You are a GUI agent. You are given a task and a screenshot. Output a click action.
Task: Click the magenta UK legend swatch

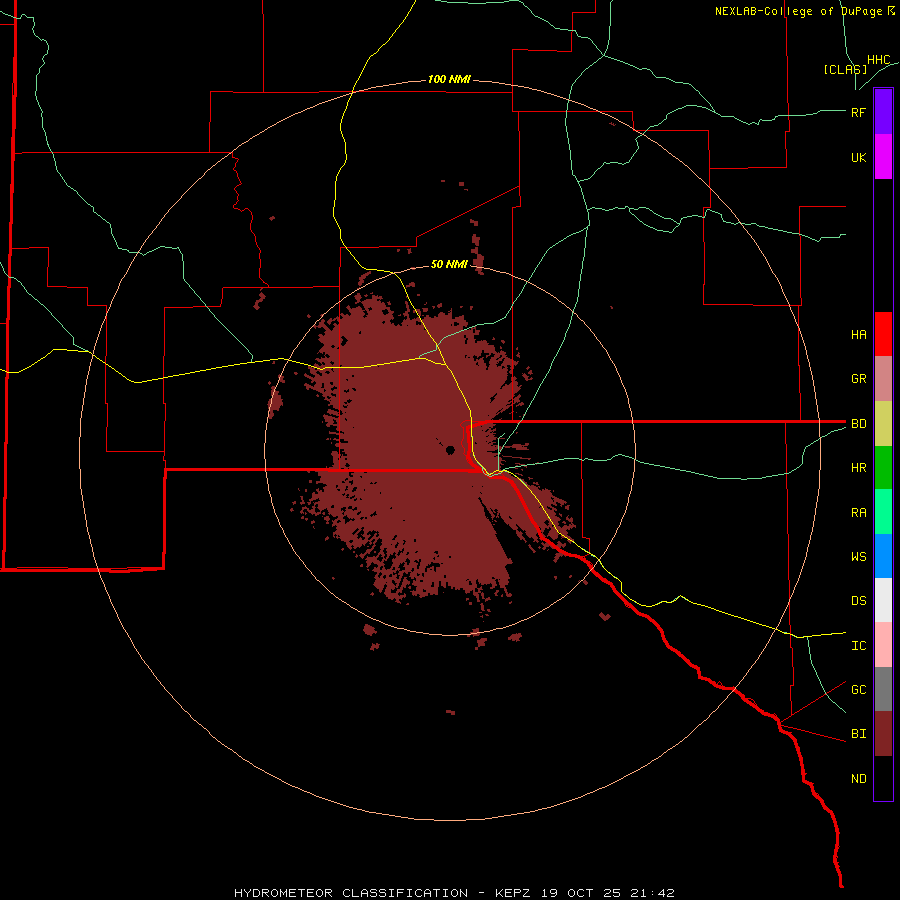pos(883,157)
